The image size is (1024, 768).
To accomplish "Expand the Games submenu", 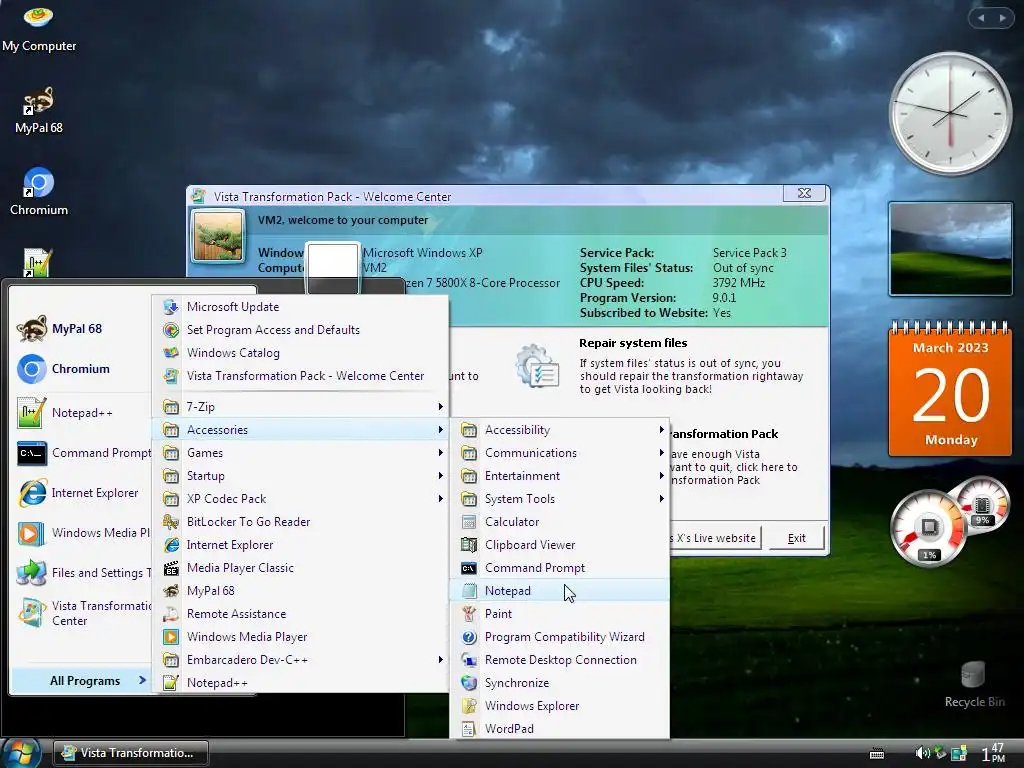I will click(300, 453).
